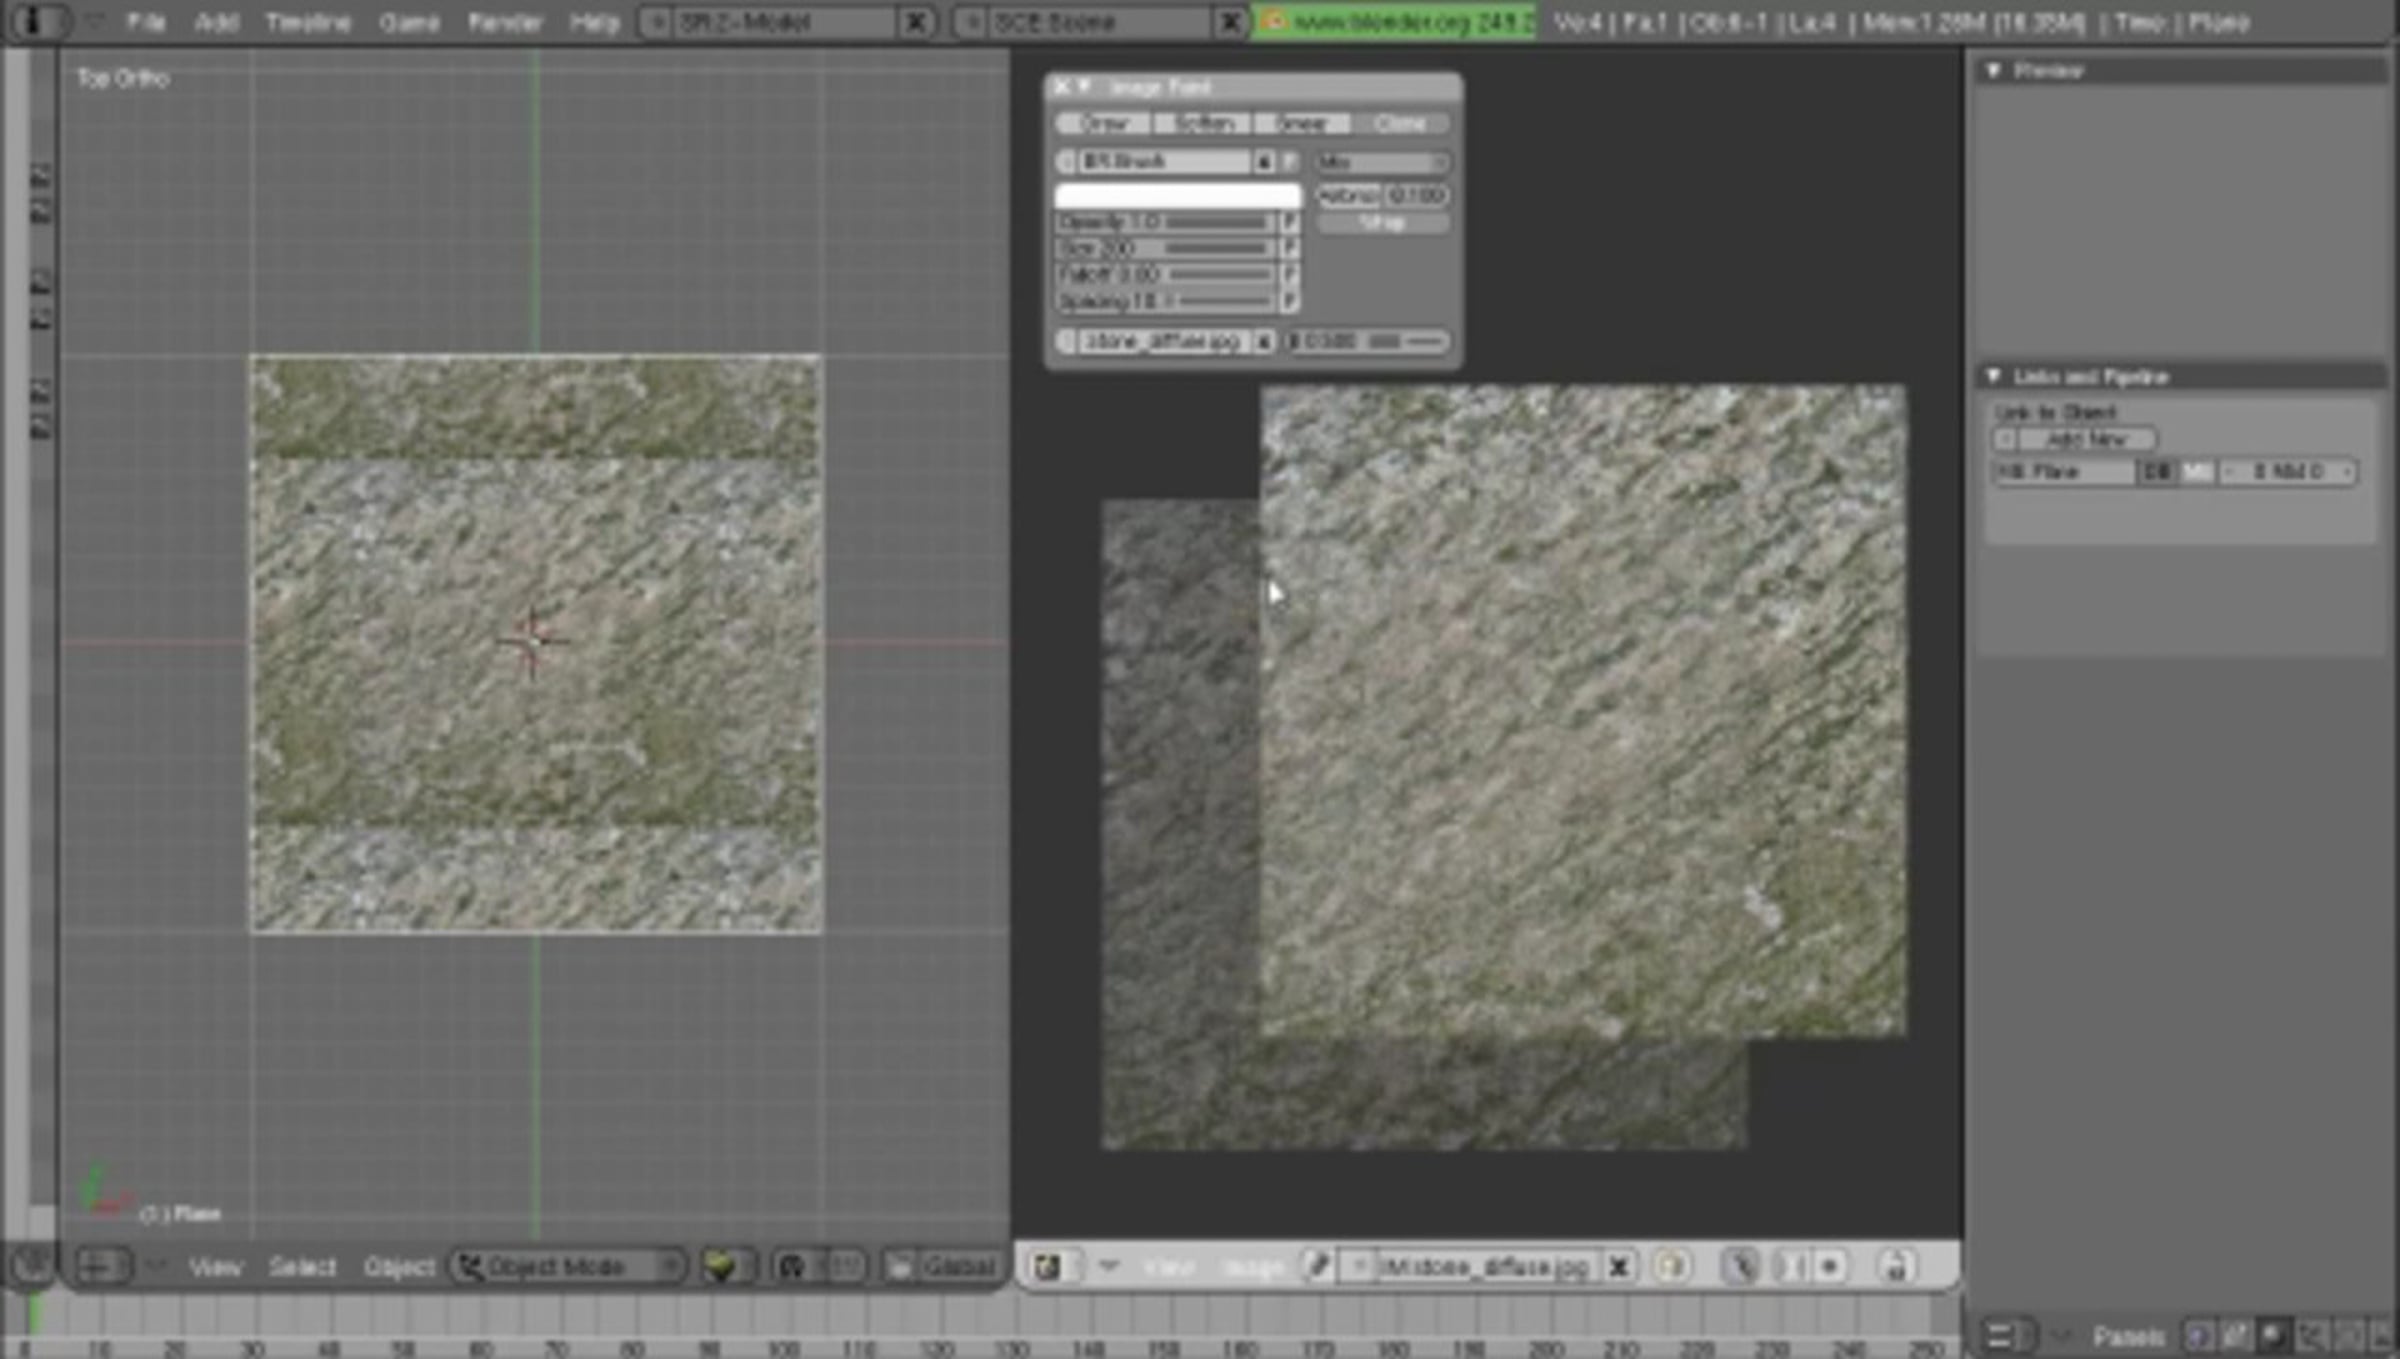Click the Wrap button in Image Paint
The width and height of the screenshot is (2400, 1359).
[1383, 222]
